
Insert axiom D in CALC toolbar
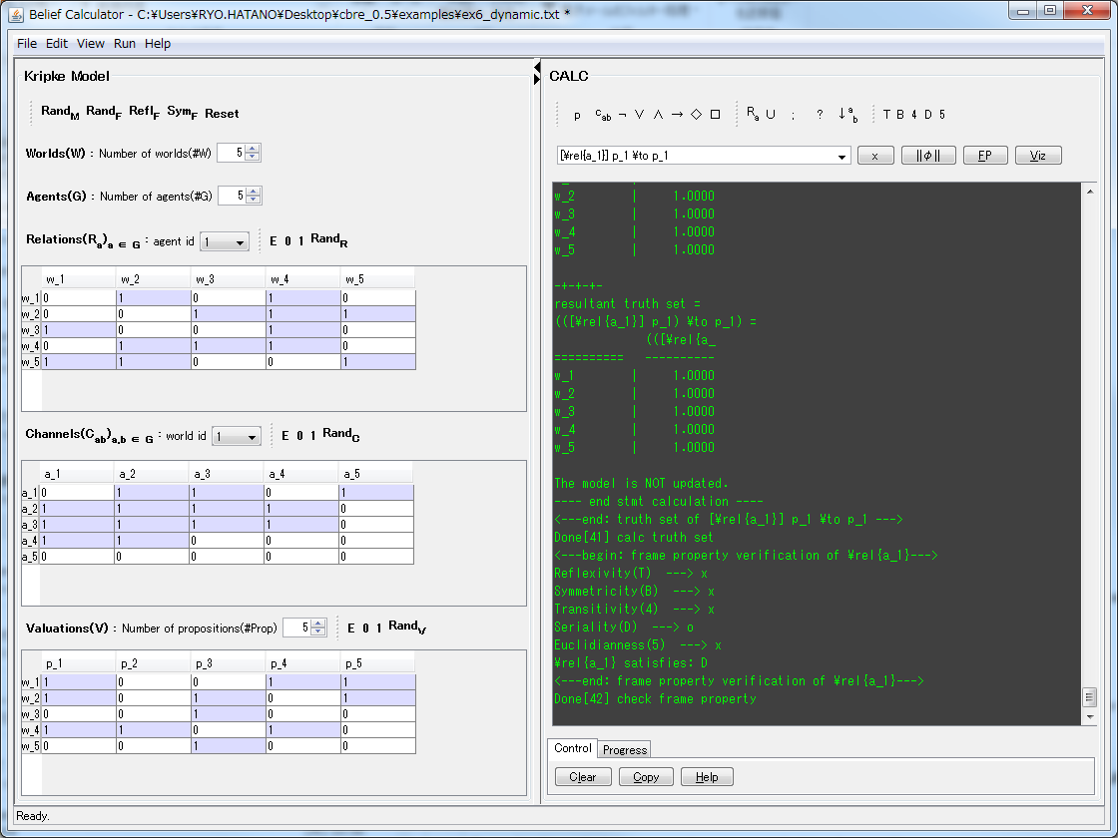928,115
